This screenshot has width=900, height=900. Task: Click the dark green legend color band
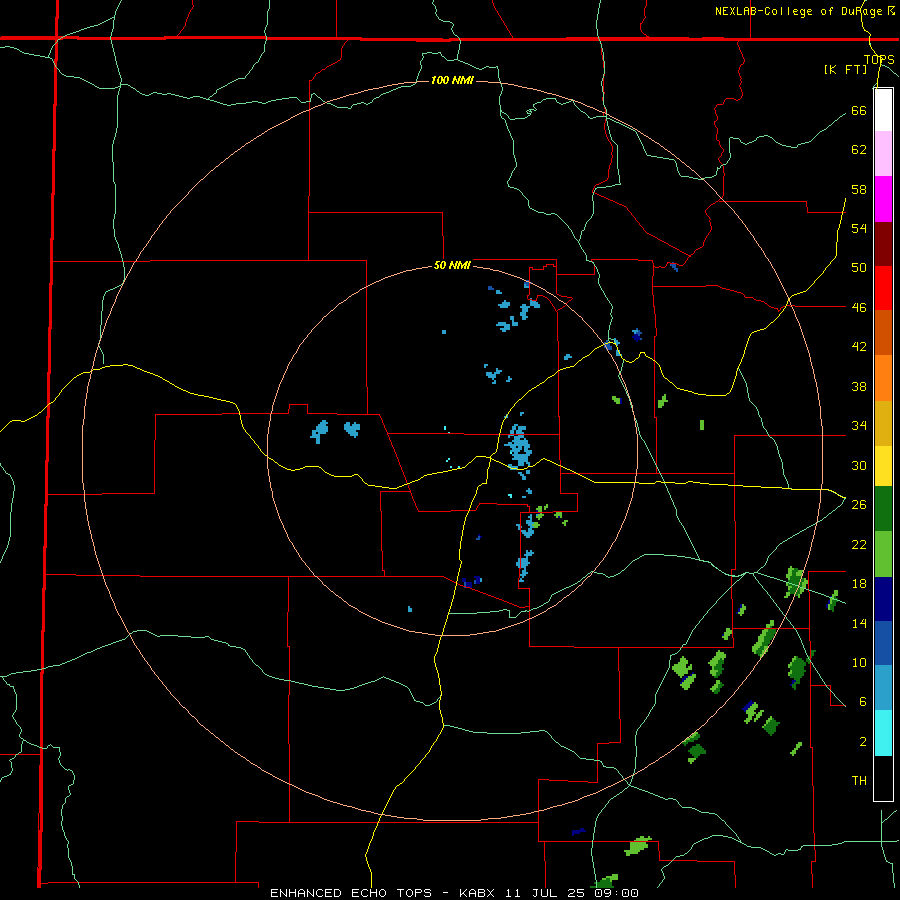tap(883, 509)
